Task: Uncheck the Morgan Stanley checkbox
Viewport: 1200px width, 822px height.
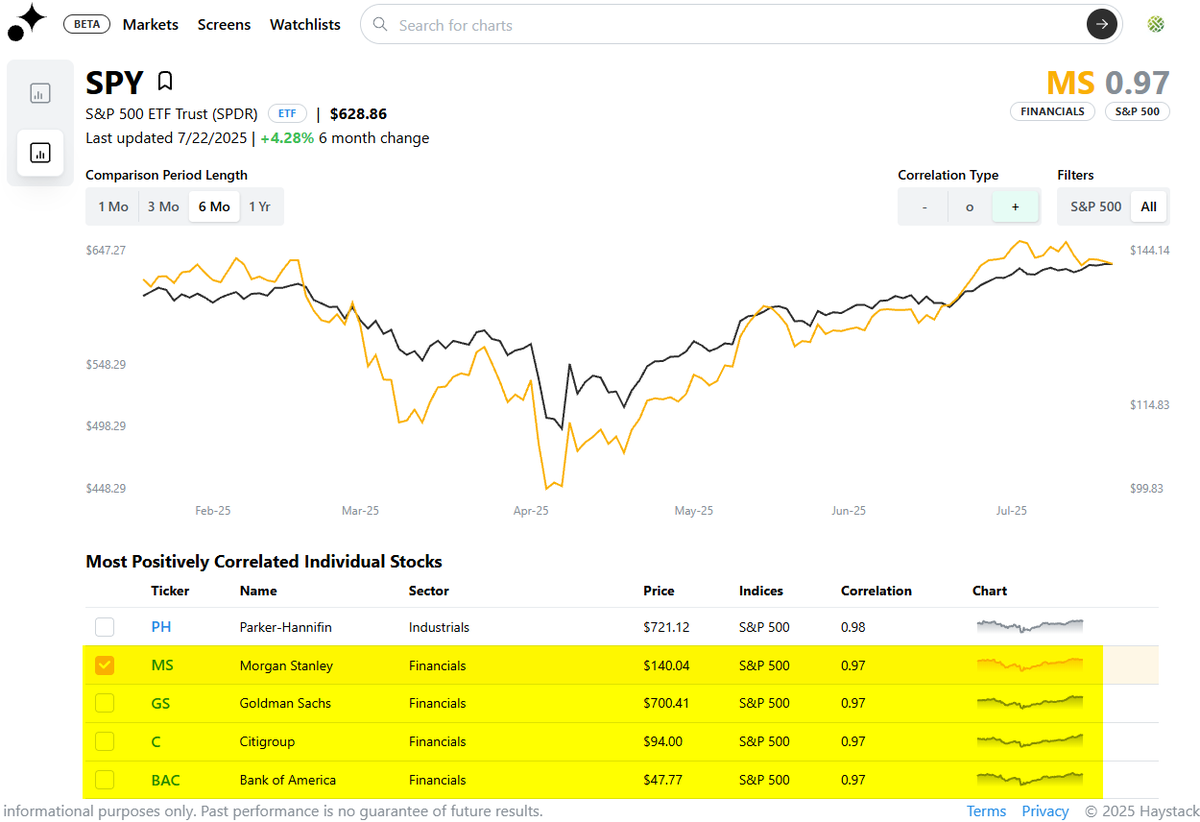Action: point(105,665)
